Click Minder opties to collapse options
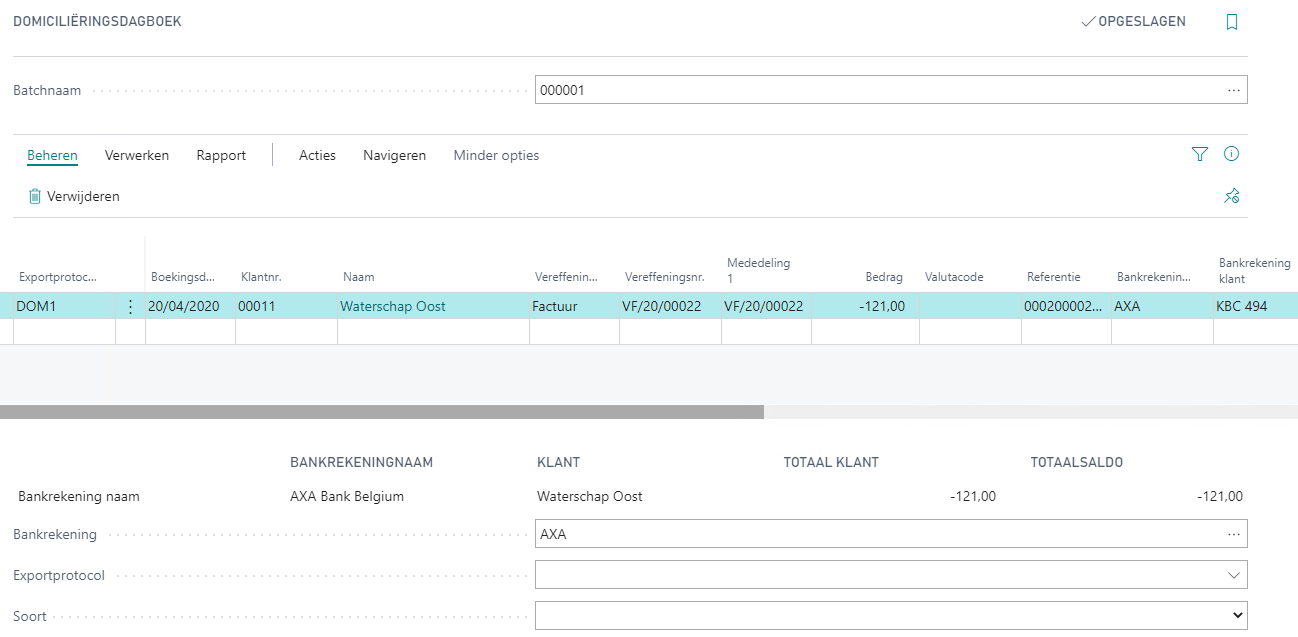The width and height of the screenshot is (1298, 637). 496,155
